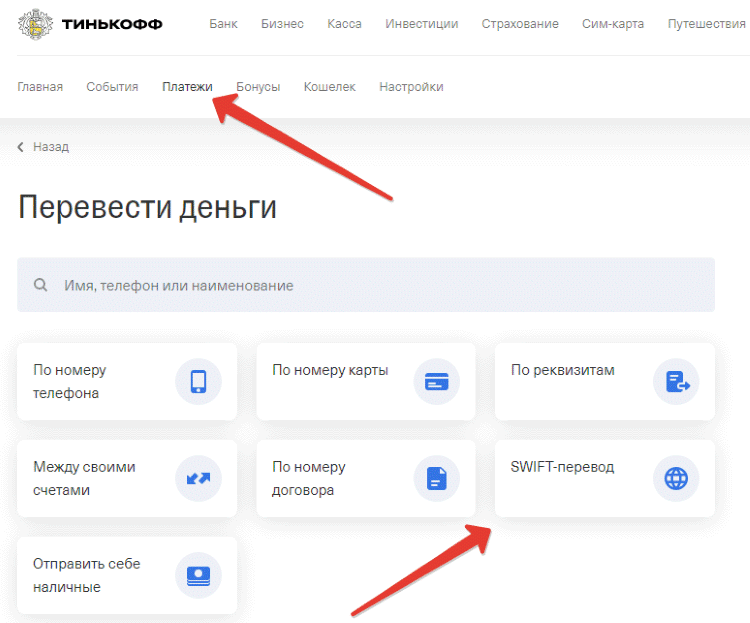Switch to the Главная tab
This screenshot has height=623, width=750.
click(40, 87)
